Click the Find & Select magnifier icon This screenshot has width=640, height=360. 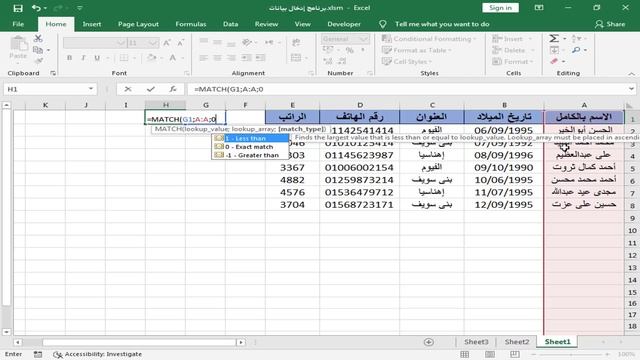click(576, 50)
